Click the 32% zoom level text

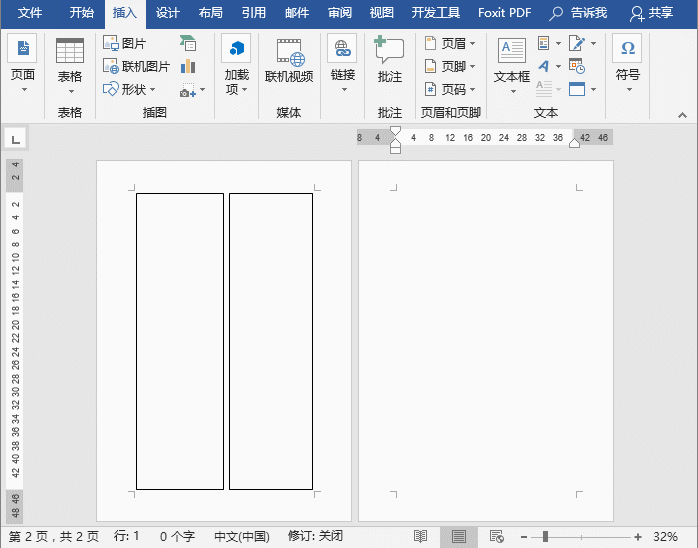point(665,537)
